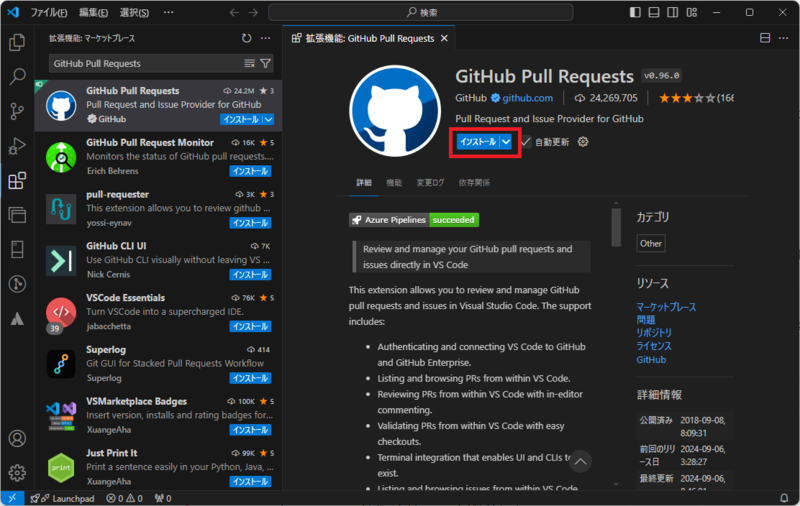This screenshot has height=506, width=800.
Task: Install the Superlog extension
Action: [x=250, y=378]
